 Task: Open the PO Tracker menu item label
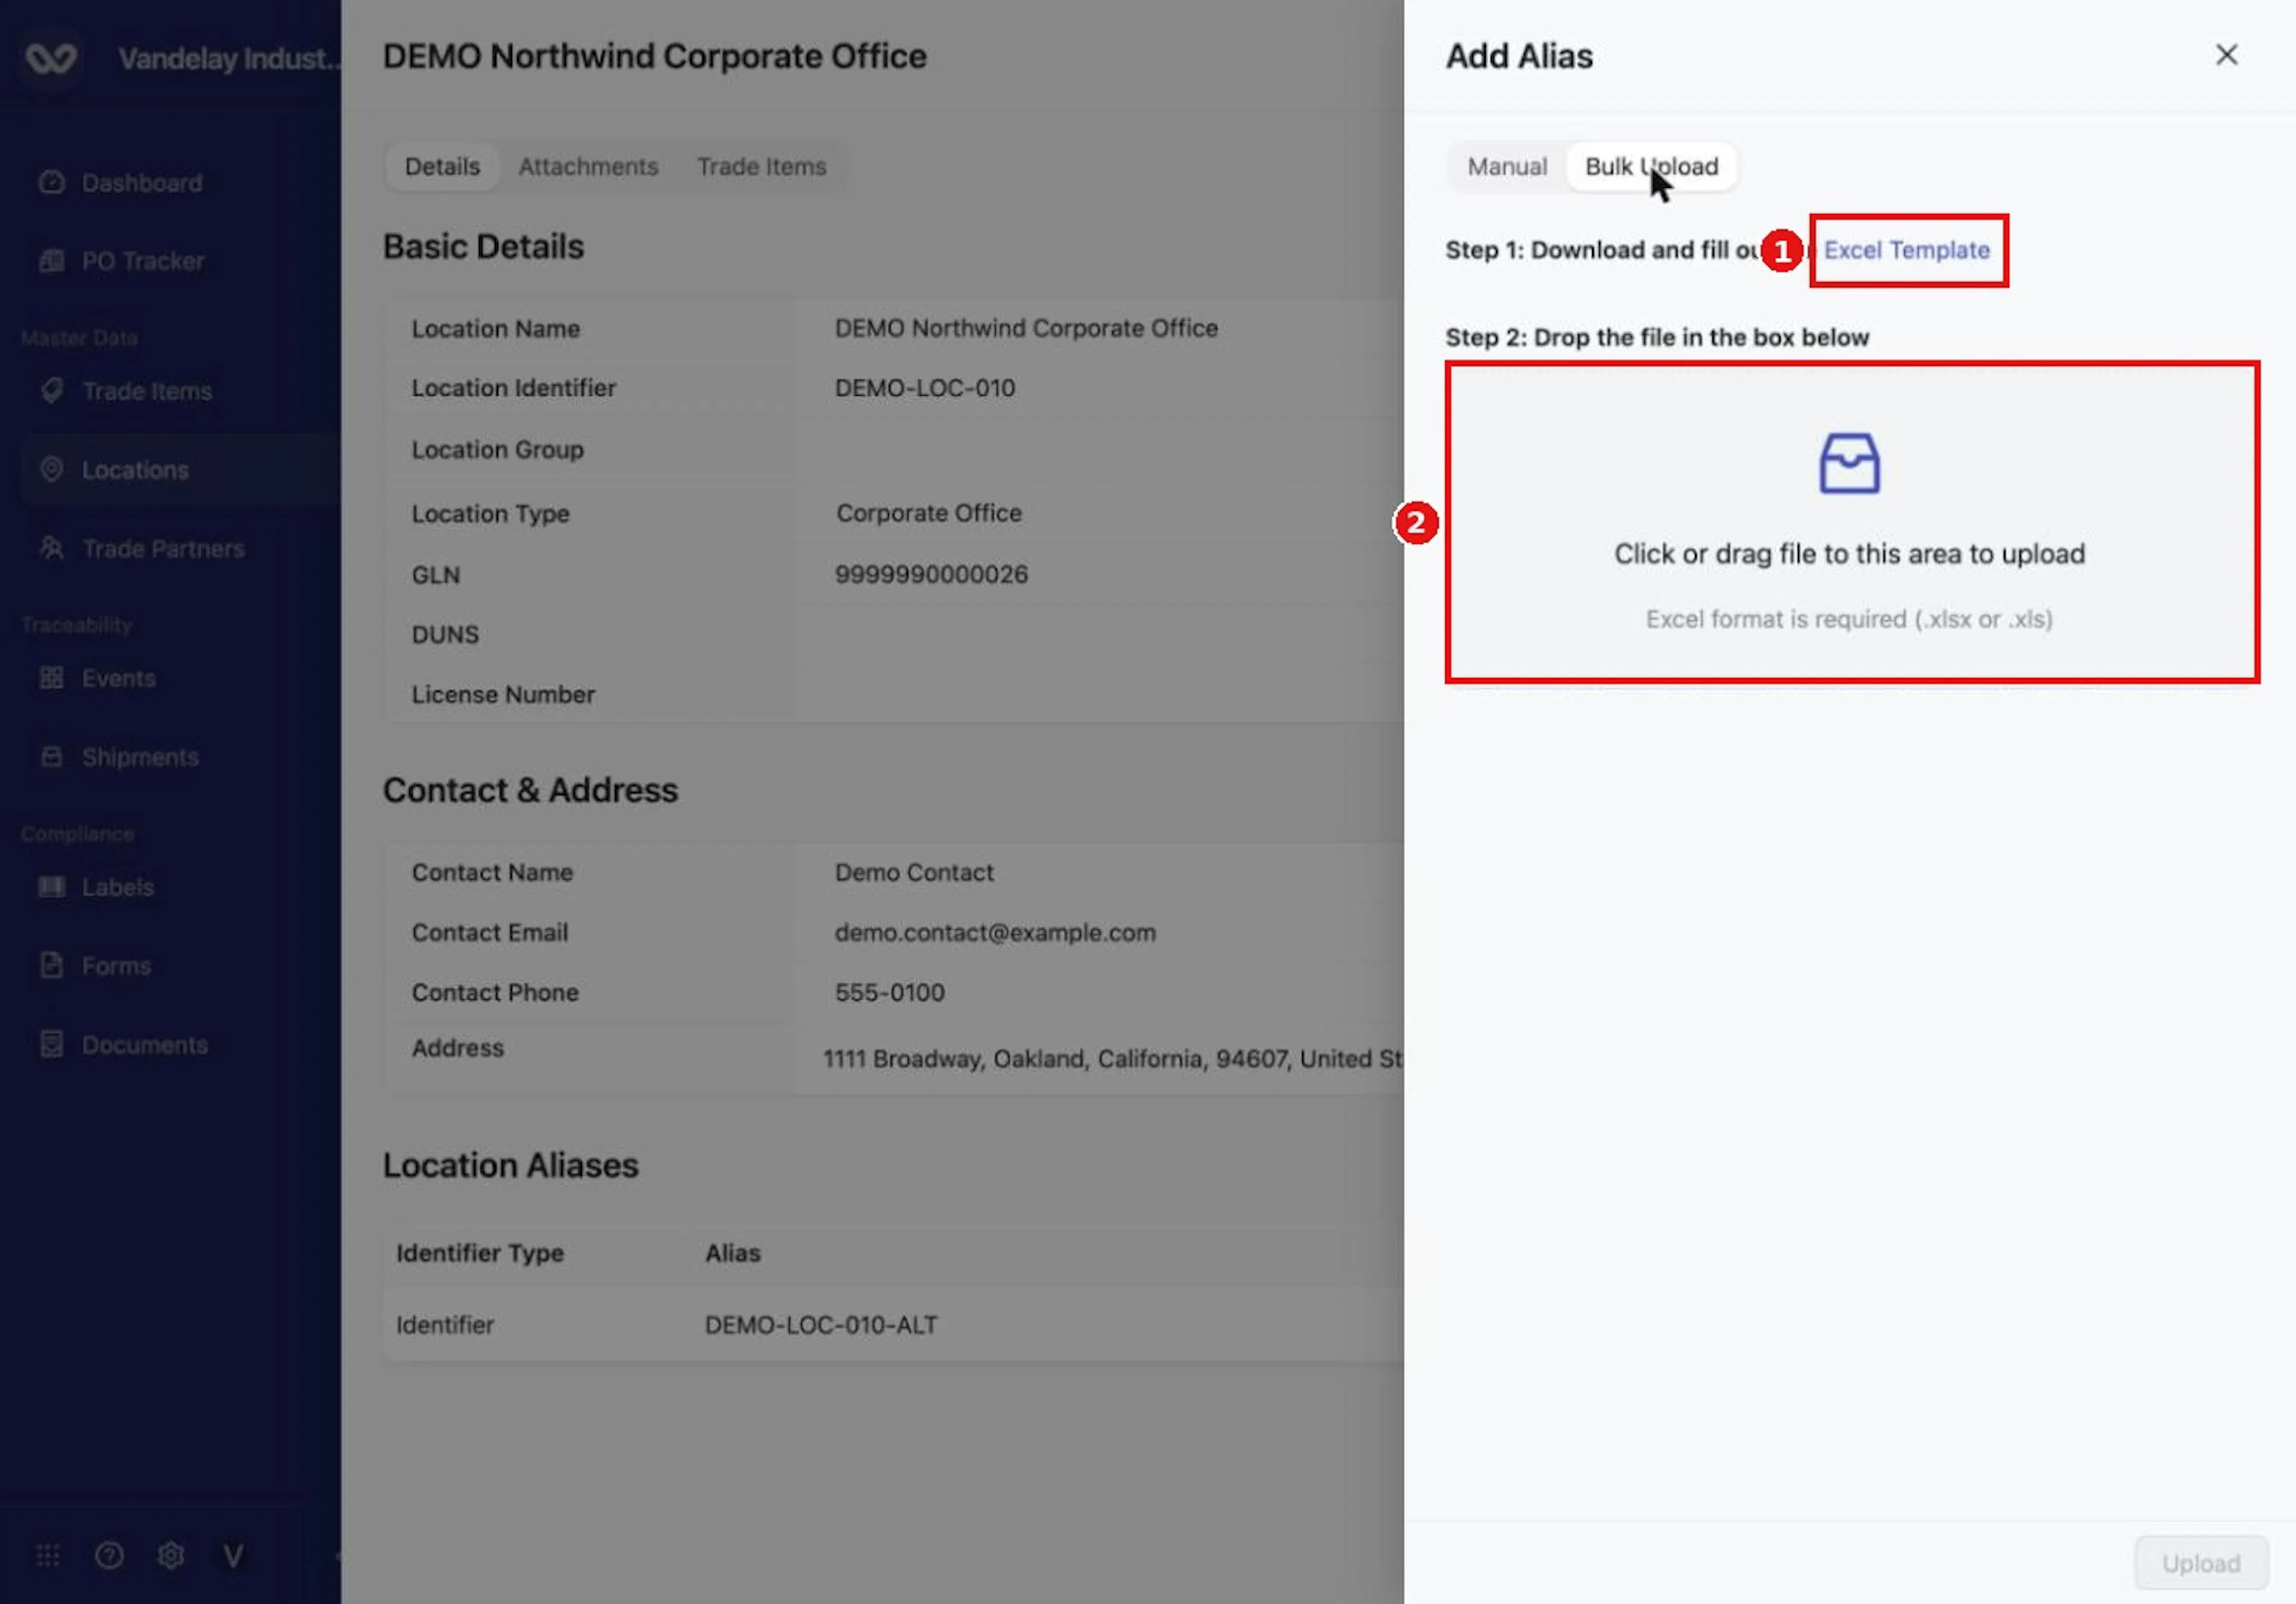(143, 261)
